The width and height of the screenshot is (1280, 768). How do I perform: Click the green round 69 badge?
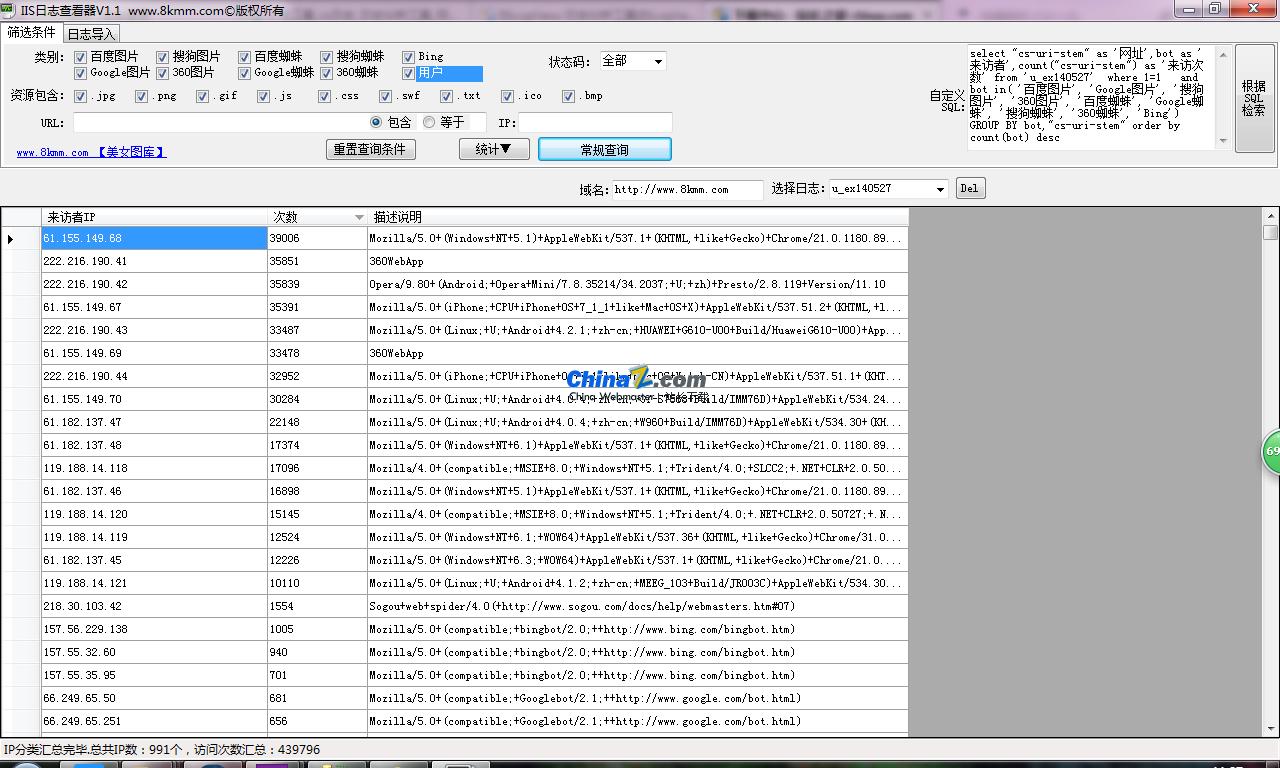point(1271,452)
